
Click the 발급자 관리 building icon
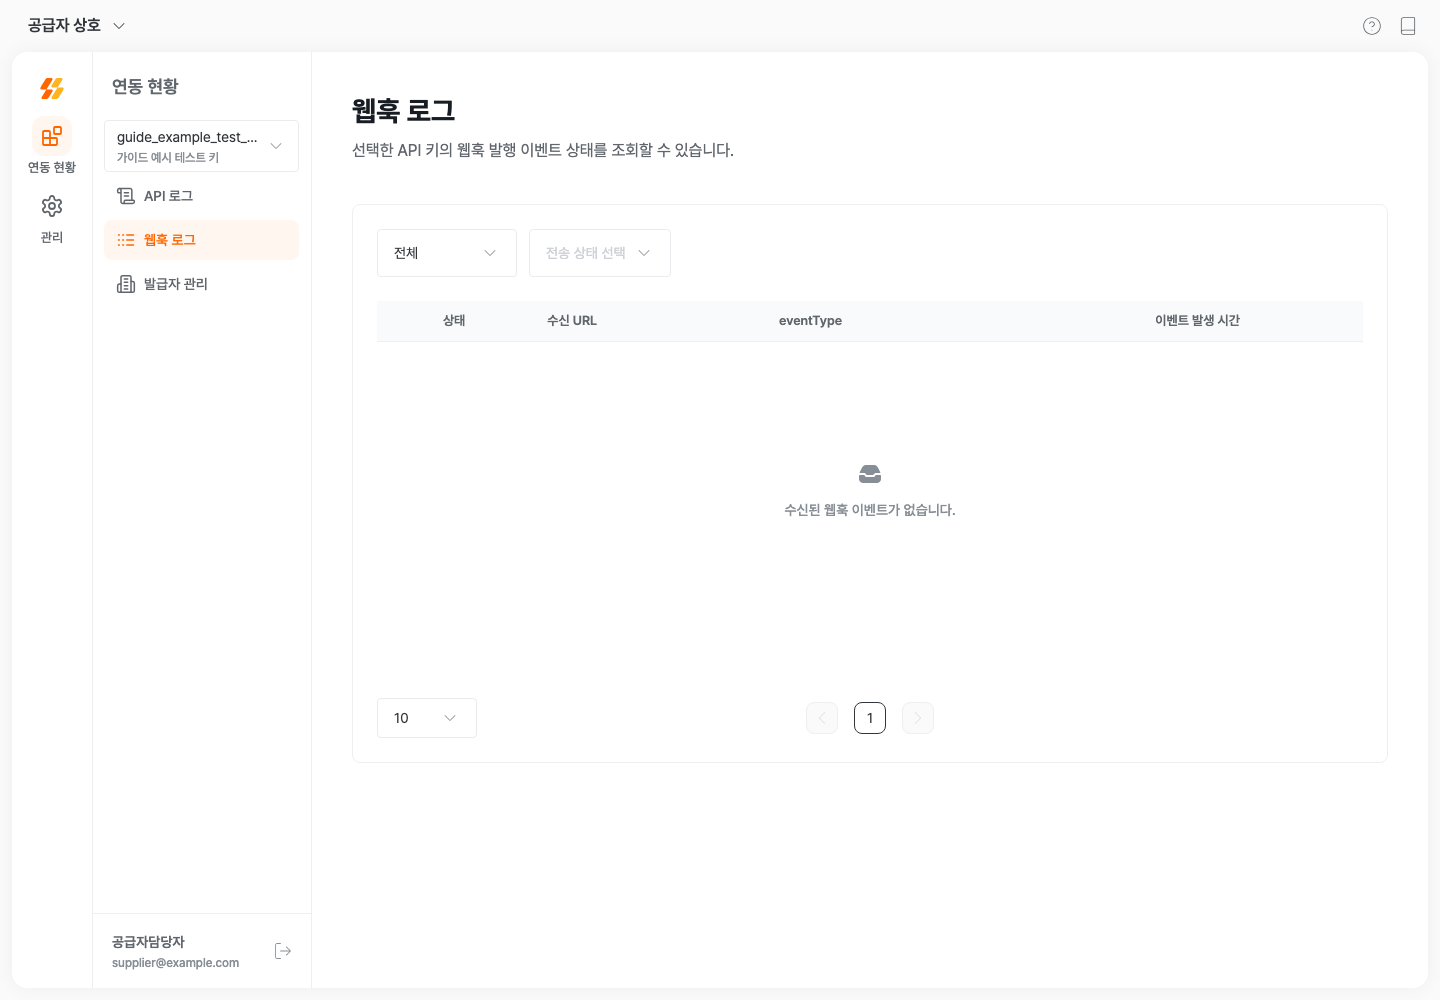[x=126, y=284]
